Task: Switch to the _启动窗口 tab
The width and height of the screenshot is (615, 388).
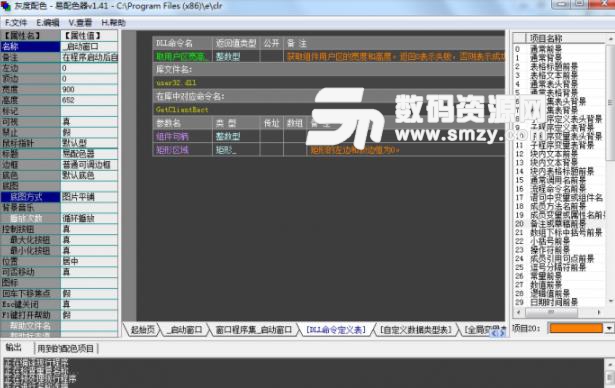Action: point(184,330)
